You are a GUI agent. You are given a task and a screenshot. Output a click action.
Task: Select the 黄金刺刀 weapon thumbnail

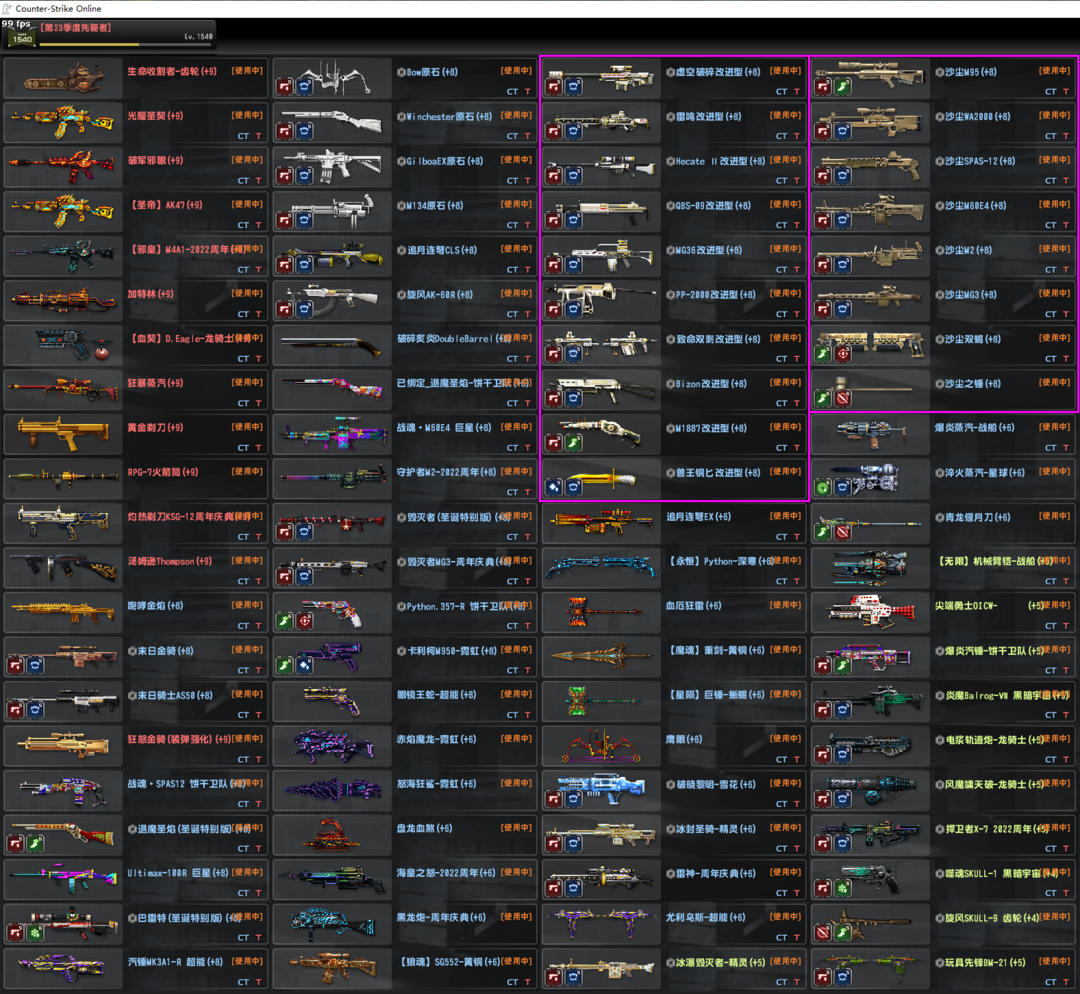coord(62,434)
